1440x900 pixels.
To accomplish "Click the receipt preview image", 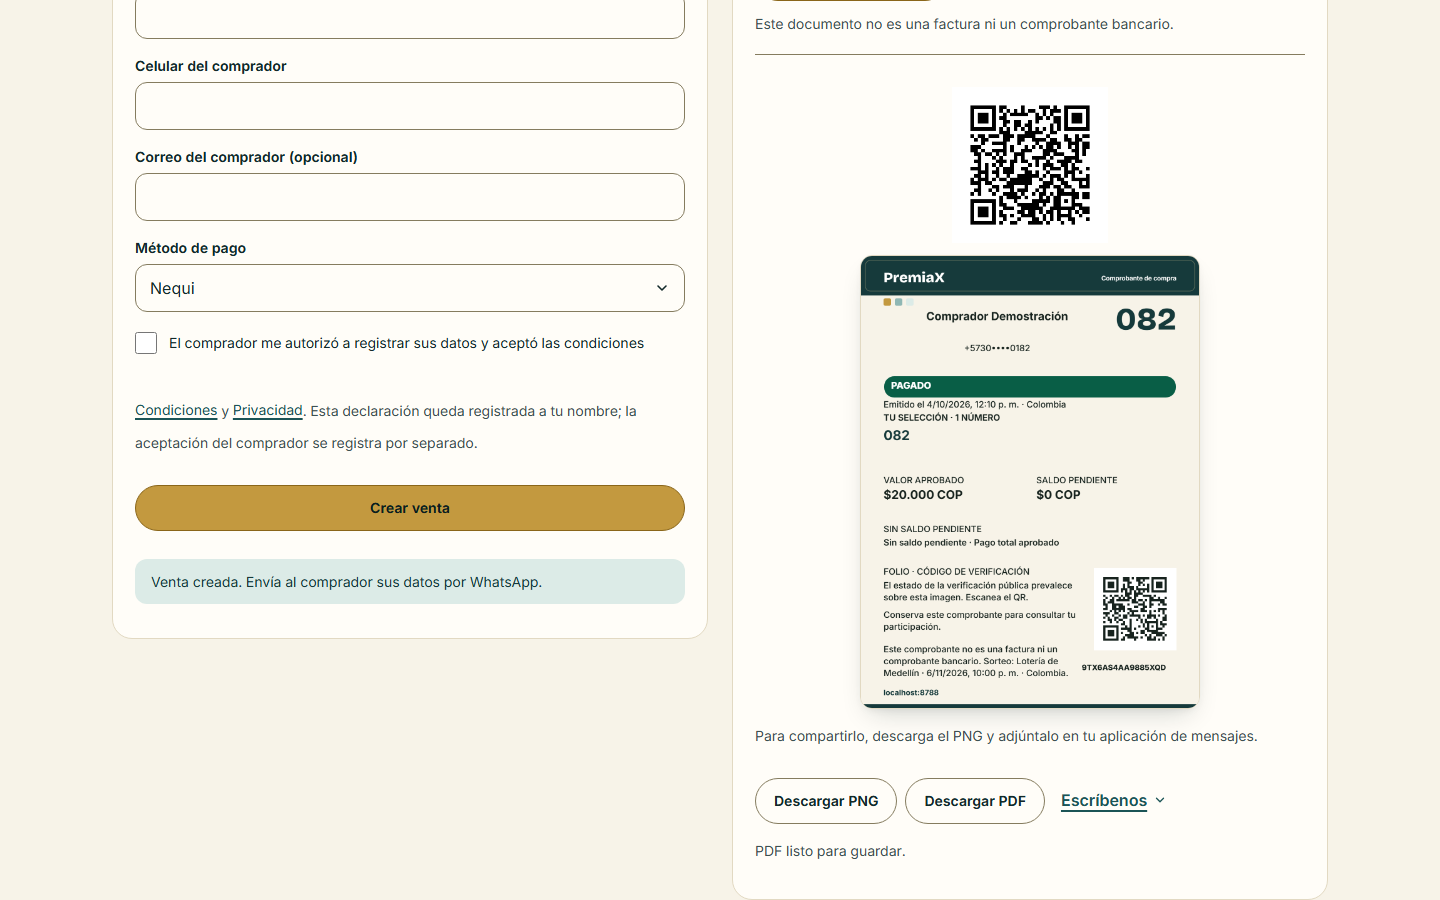I will click(x=1030, y=482).
